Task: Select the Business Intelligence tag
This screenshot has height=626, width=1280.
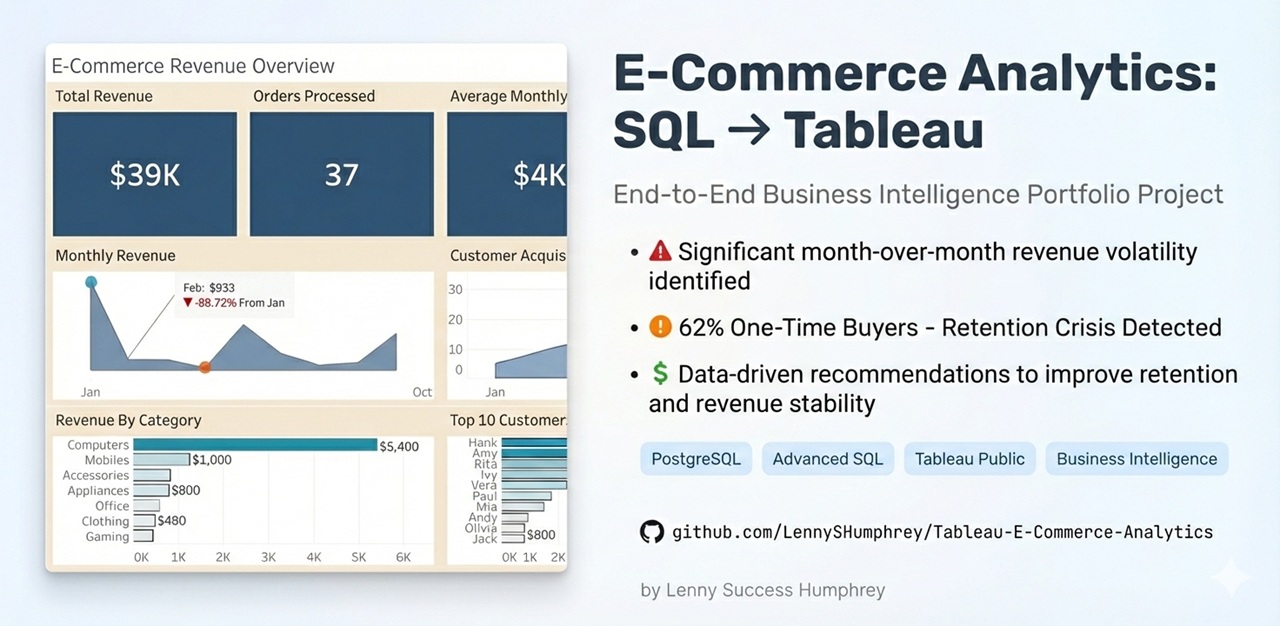Action: pos(1137,459)
